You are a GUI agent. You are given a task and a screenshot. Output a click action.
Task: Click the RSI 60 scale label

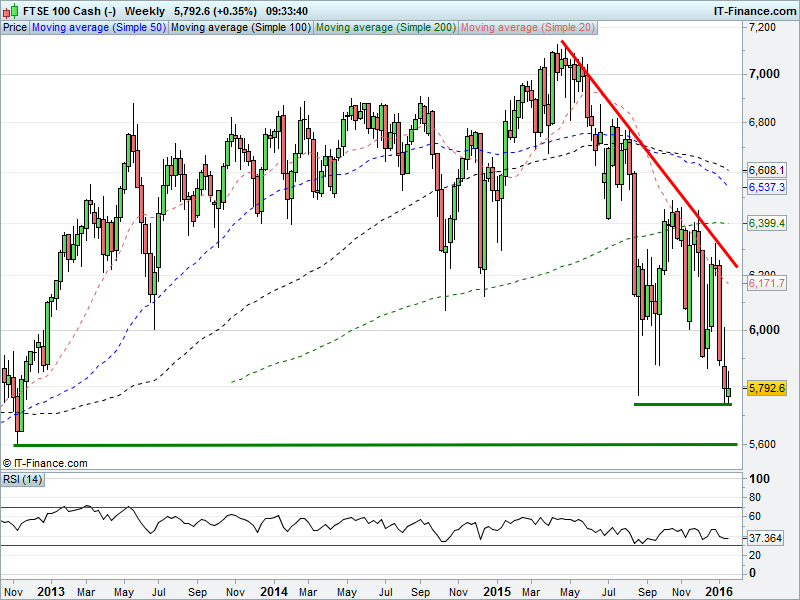click(x=755, y=516)
